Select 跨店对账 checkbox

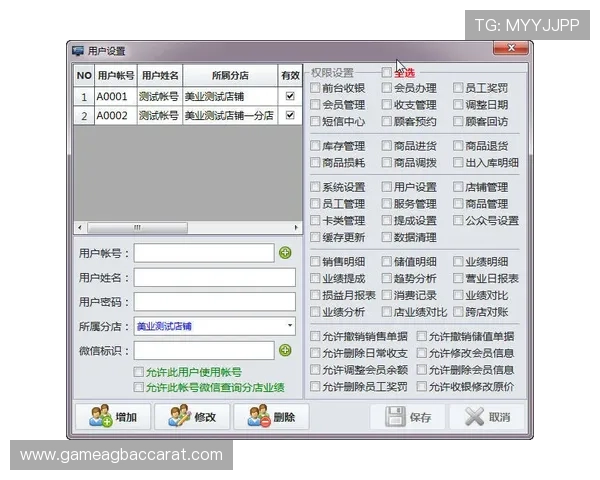(458, 312)
